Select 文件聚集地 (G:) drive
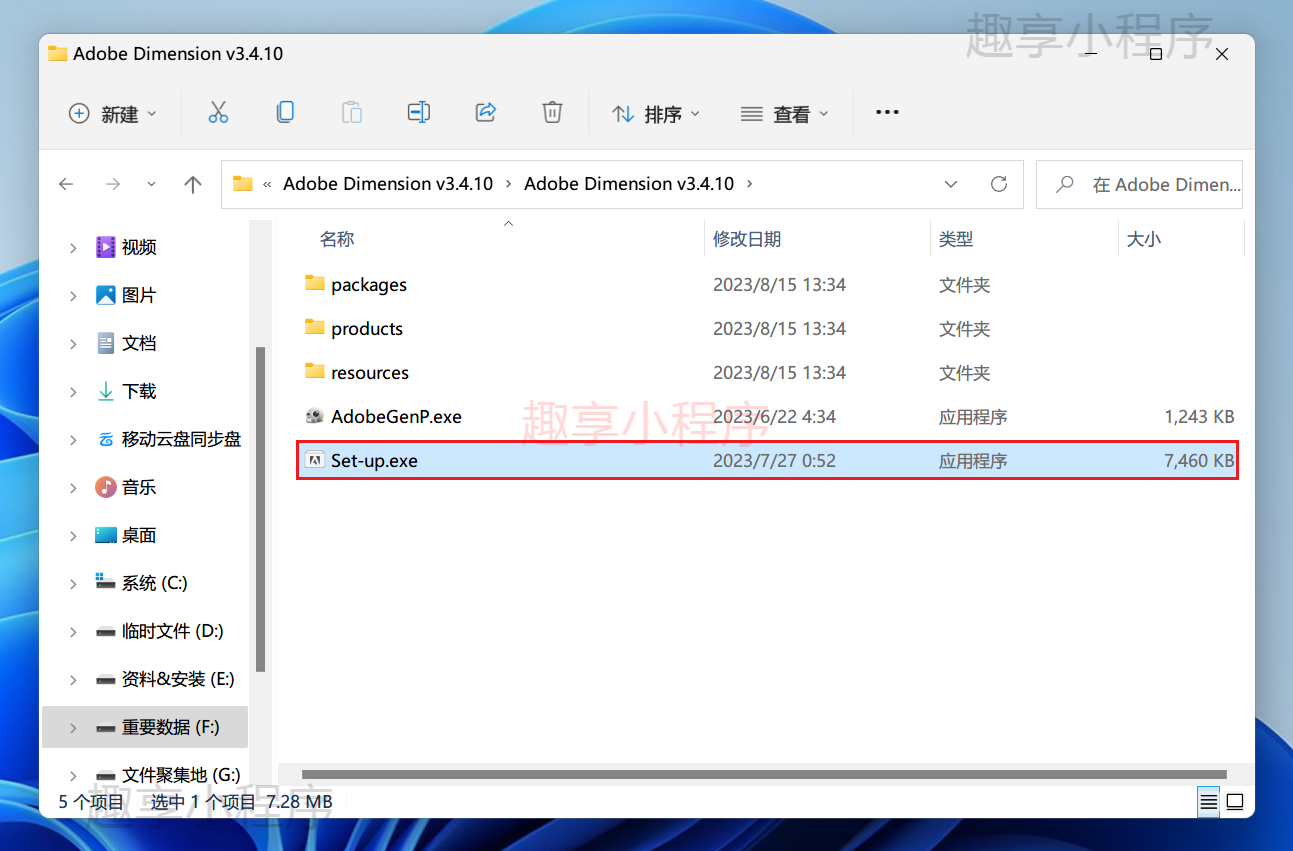1293x851 pixels. coord(181,775)
